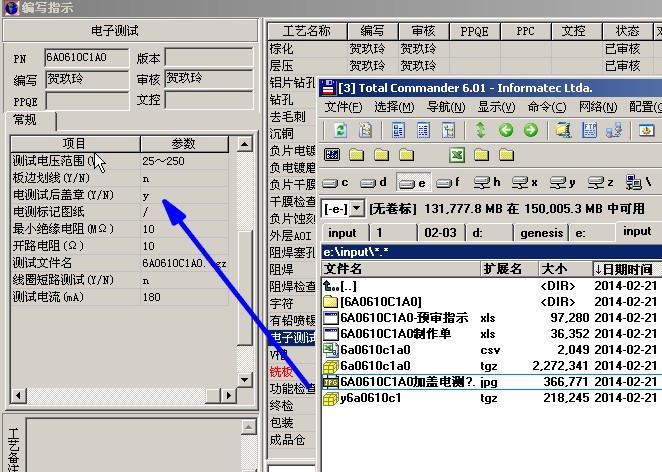Select the 6a0610c1a0 csv file
662x472 pixels.
coord(492,350)
